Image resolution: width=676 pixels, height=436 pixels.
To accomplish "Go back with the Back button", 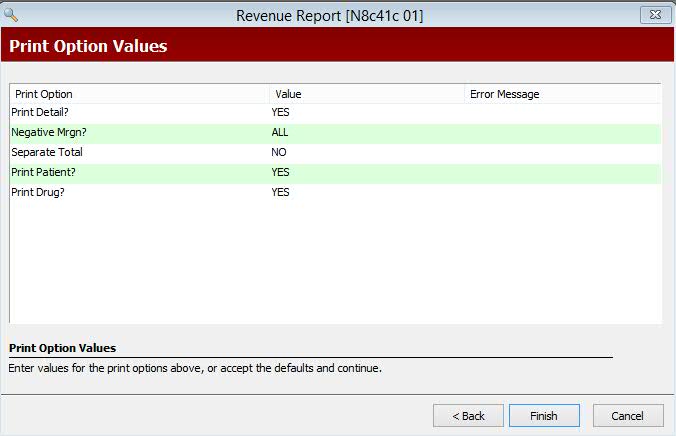I will point(468,416).
